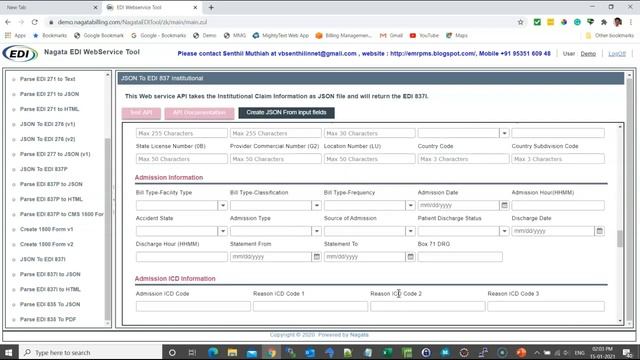Click Admission Hour(HHMM) input field

point(558,205)
